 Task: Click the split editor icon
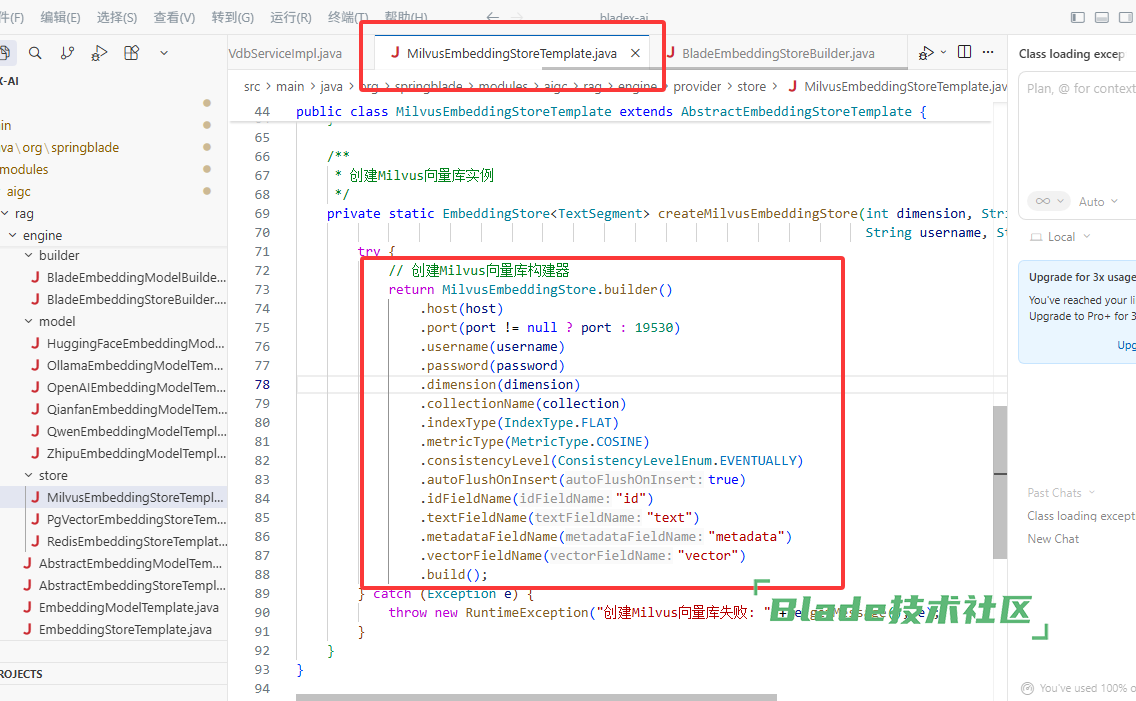coord(964,52)
